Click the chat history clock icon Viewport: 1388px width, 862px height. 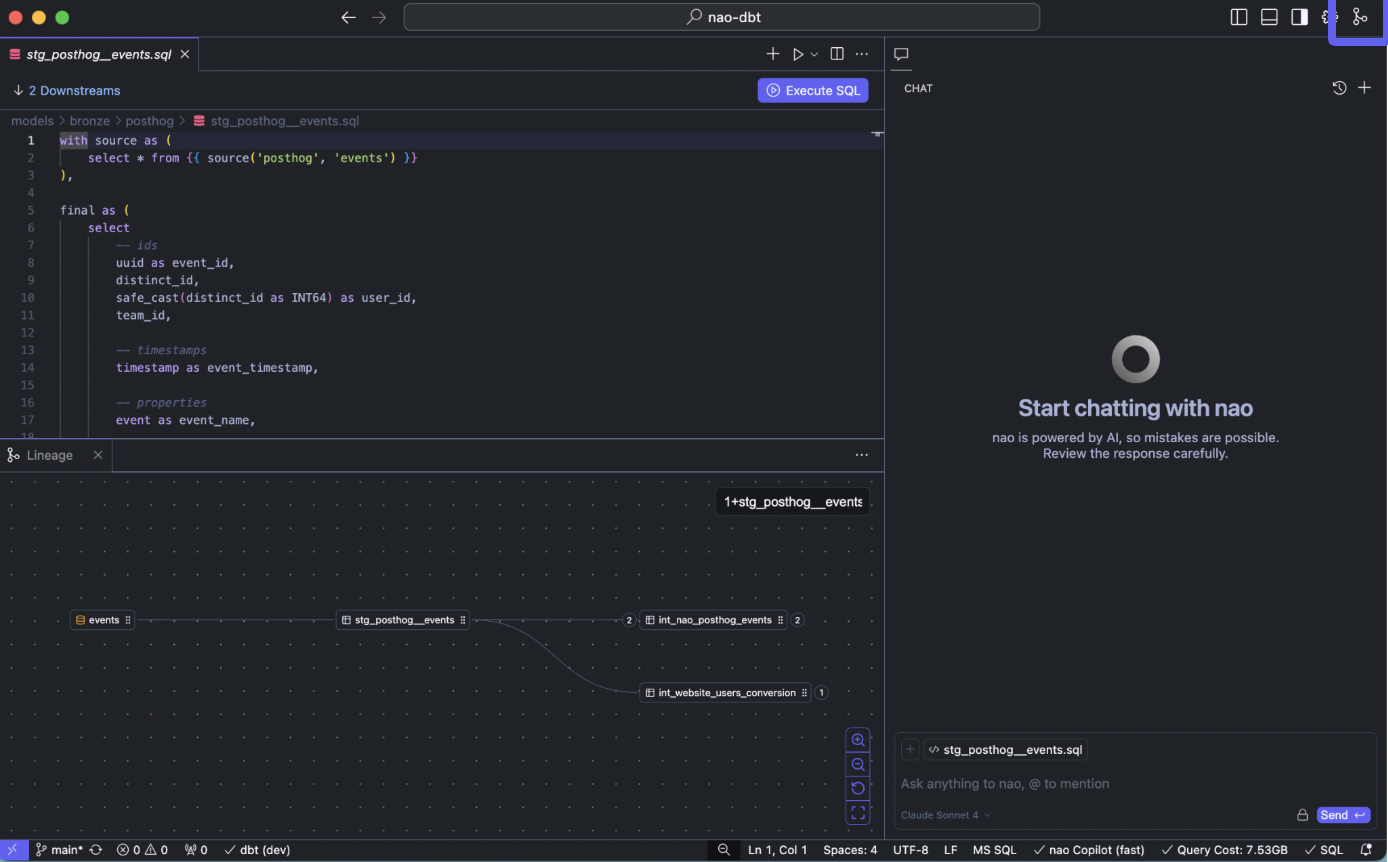coord(1339,88)
